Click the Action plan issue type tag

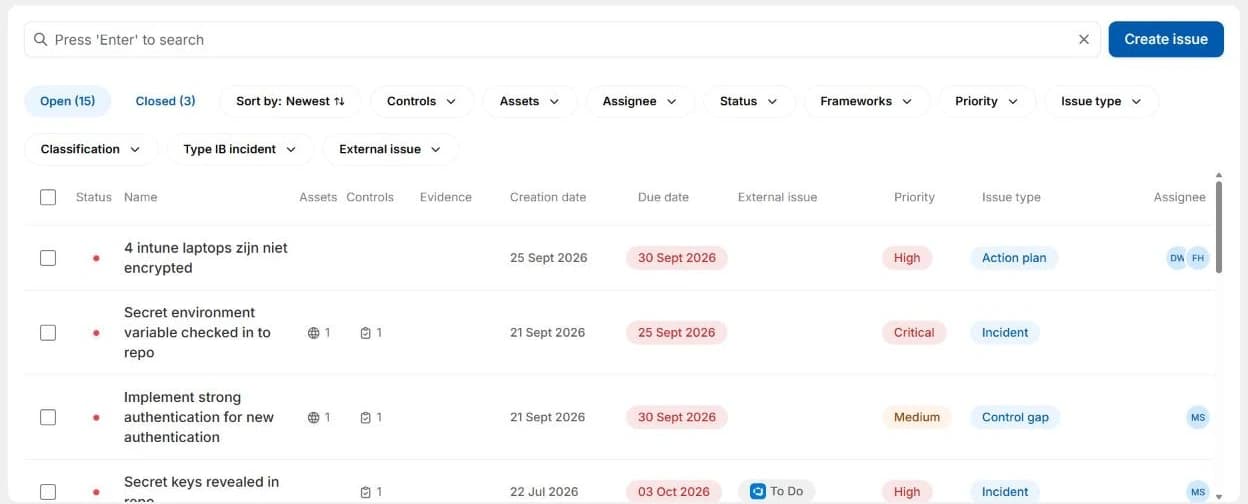pyautogui.click(x=1014, y=258)
